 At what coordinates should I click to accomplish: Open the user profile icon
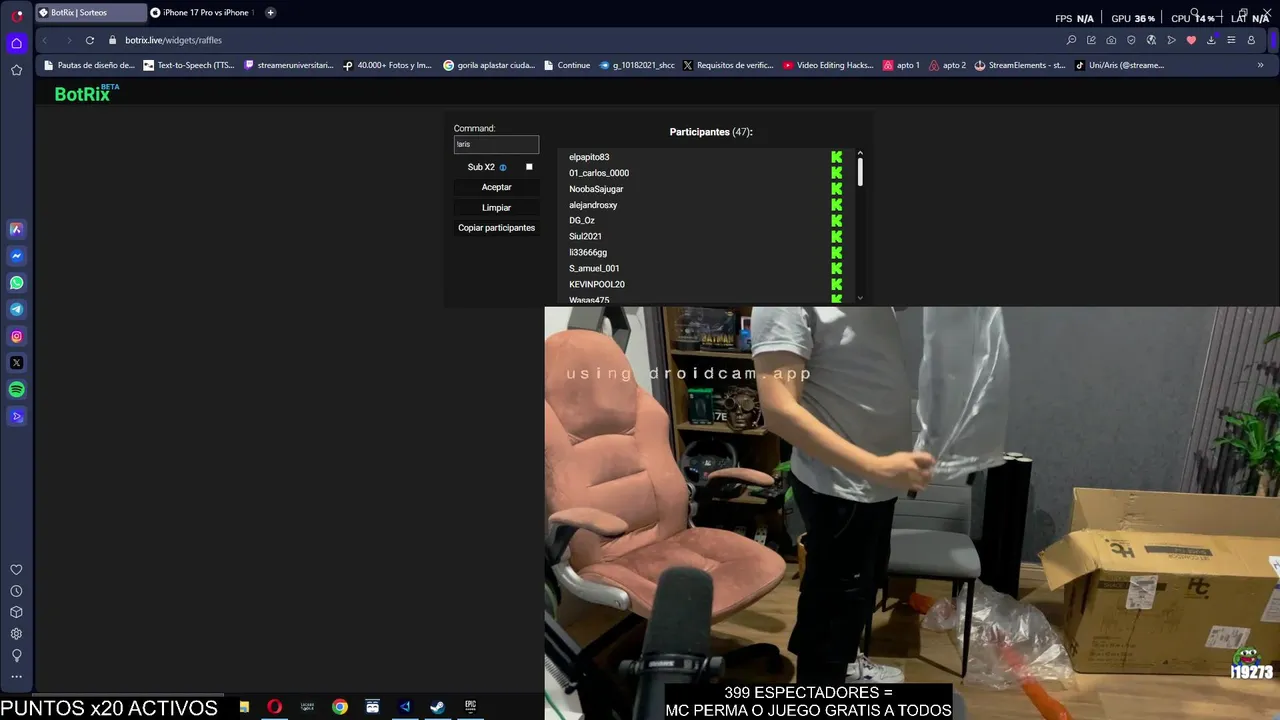pyautogui.click(x=1251, y=40)
